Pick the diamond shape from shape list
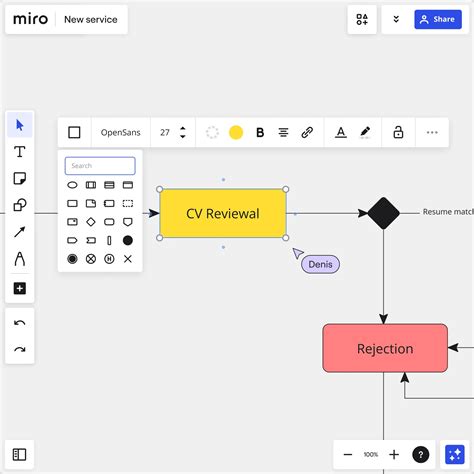The width and height of the screenshot is (474, 474). coord(91,222)
